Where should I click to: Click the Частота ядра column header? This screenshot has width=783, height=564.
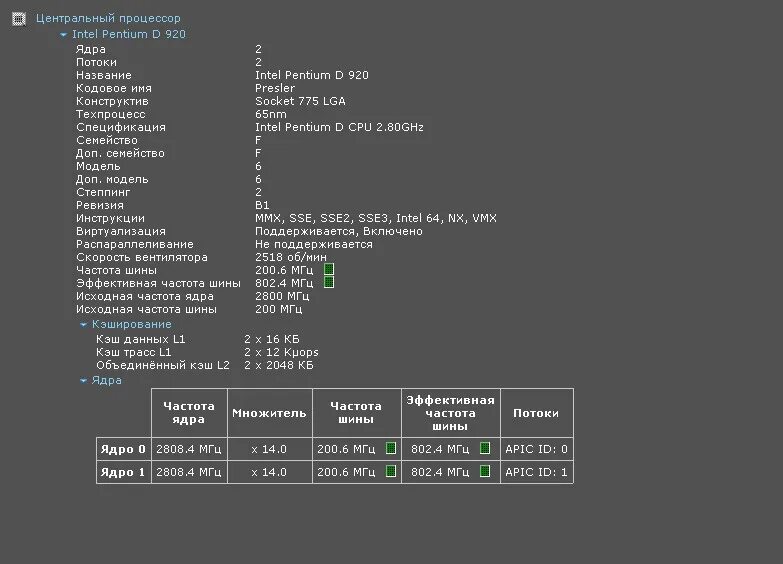189,413
